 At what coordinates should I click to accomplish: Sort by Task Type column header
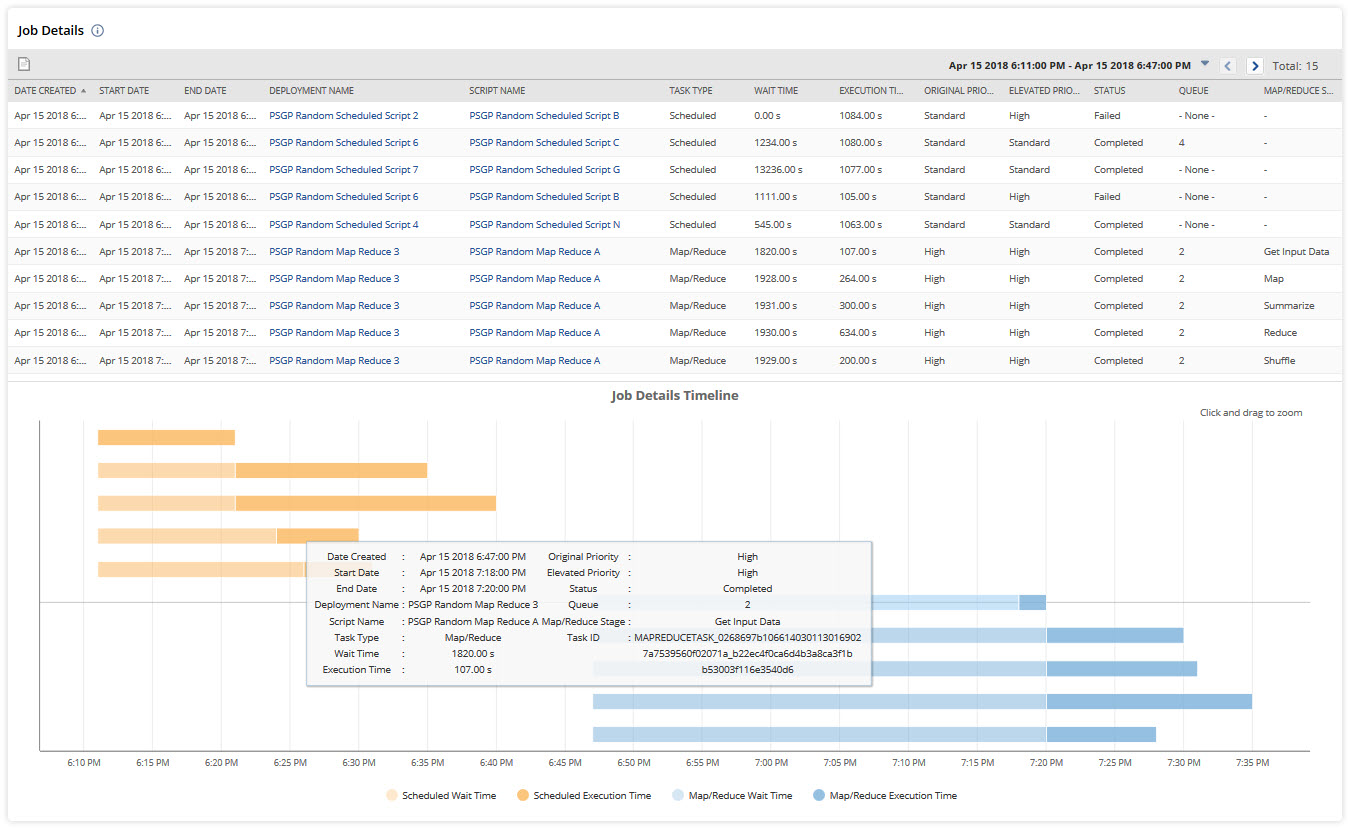[x=691, y=91]
